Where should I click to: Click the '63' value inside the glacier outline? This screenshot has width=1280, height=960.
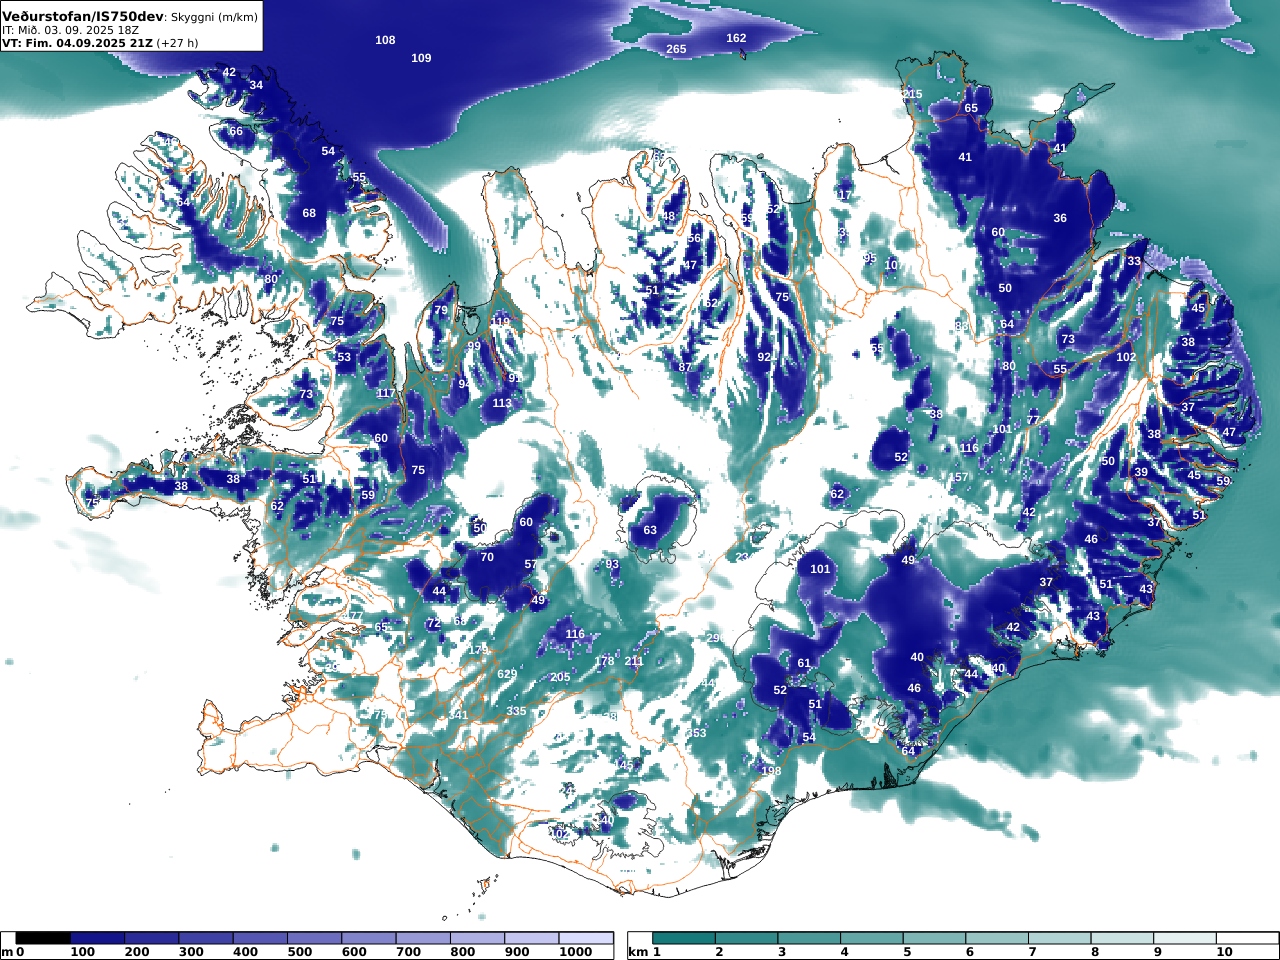pos(650,530)
